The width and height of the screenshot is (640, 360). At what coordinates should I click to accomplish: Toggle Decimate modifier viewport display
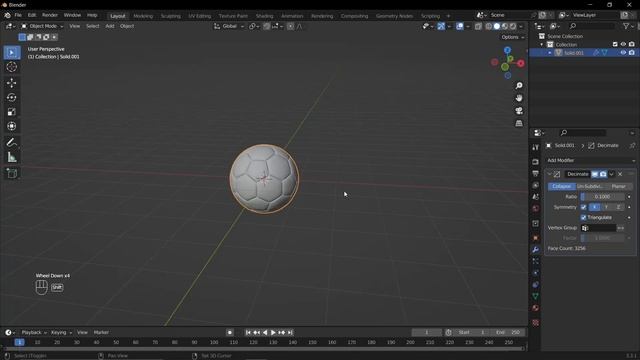pyautogui.click(x=595, y=174)
